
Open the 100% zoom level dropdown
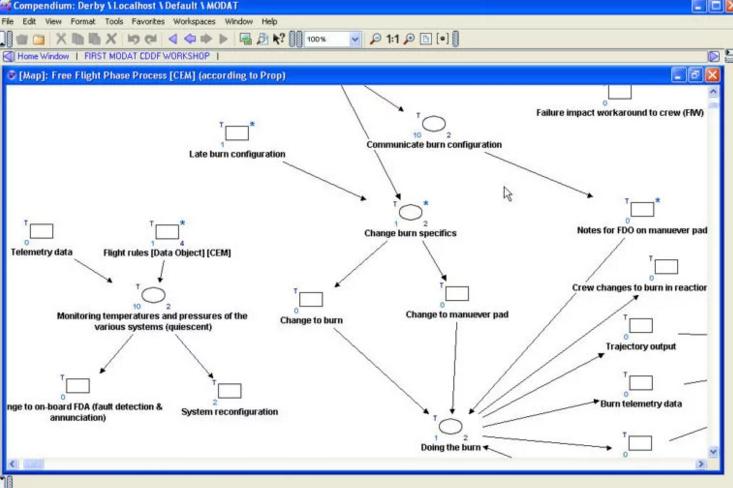click(x=355, y=38)
